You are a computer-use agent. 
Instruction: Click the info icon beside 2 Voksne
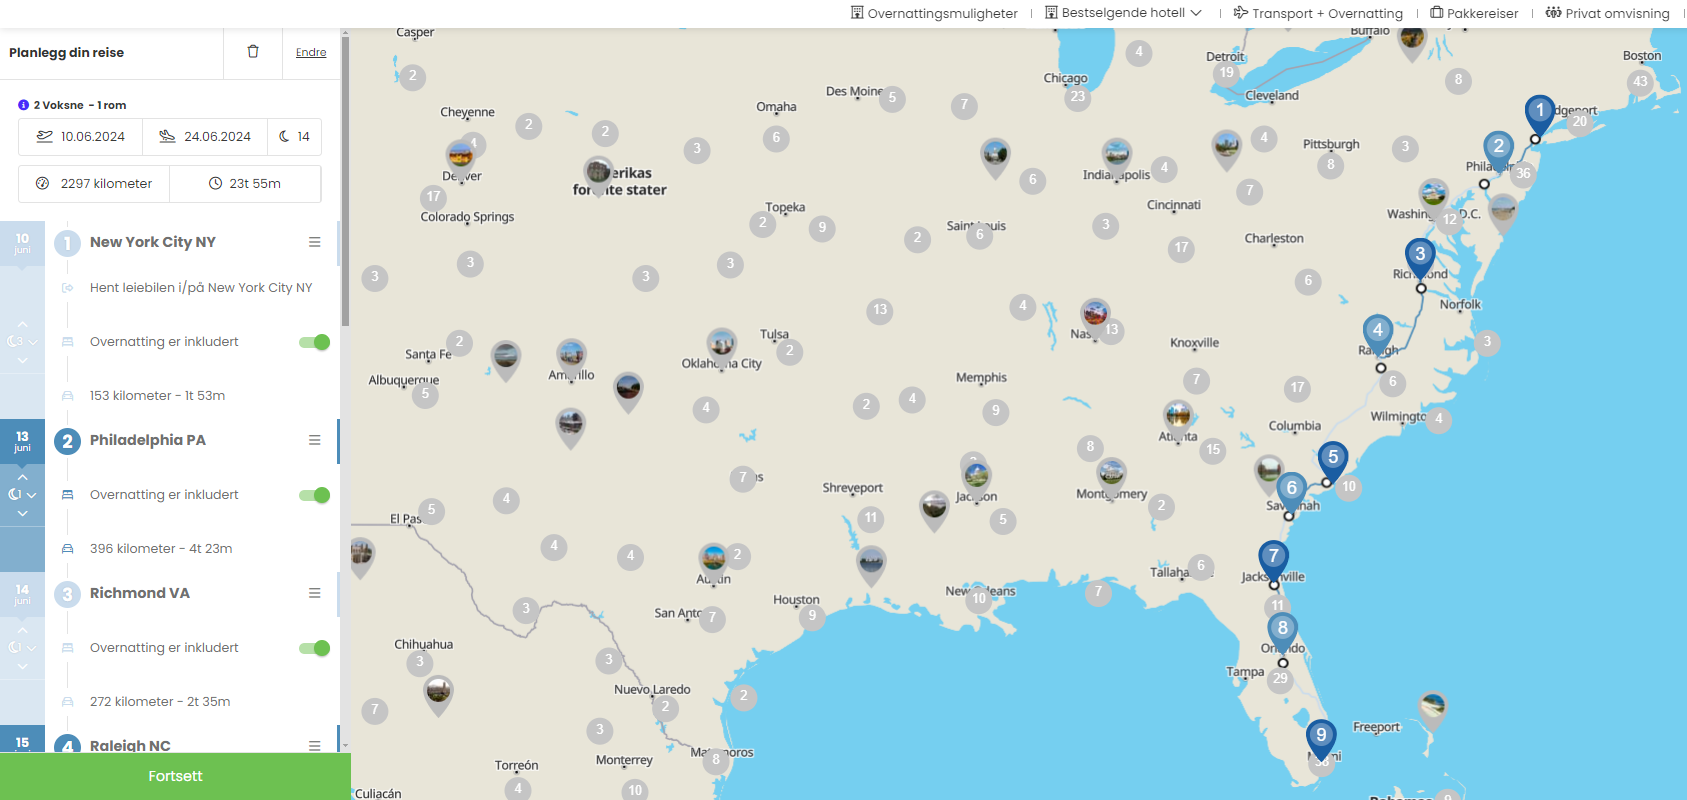23,105
